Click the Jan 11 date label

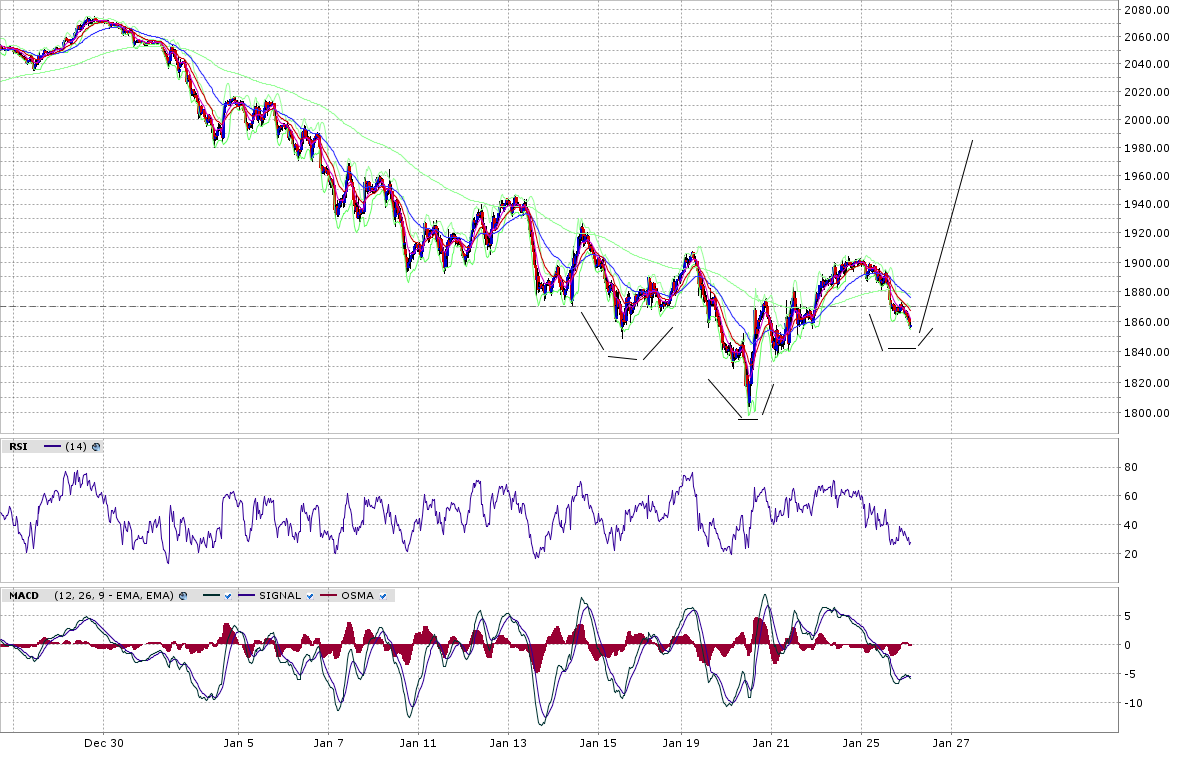click(x=418, y=743)
